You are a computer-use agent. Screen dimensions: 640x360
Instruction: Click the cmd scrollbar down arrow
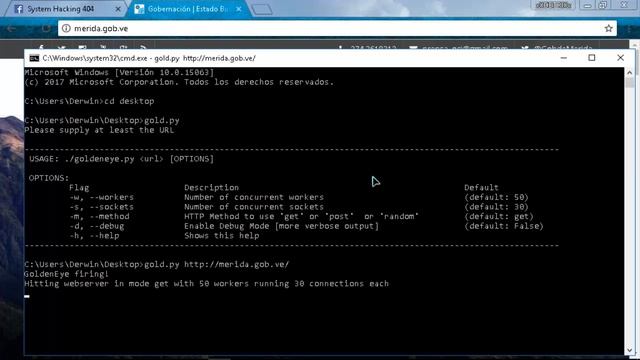[x=629, y=350]
